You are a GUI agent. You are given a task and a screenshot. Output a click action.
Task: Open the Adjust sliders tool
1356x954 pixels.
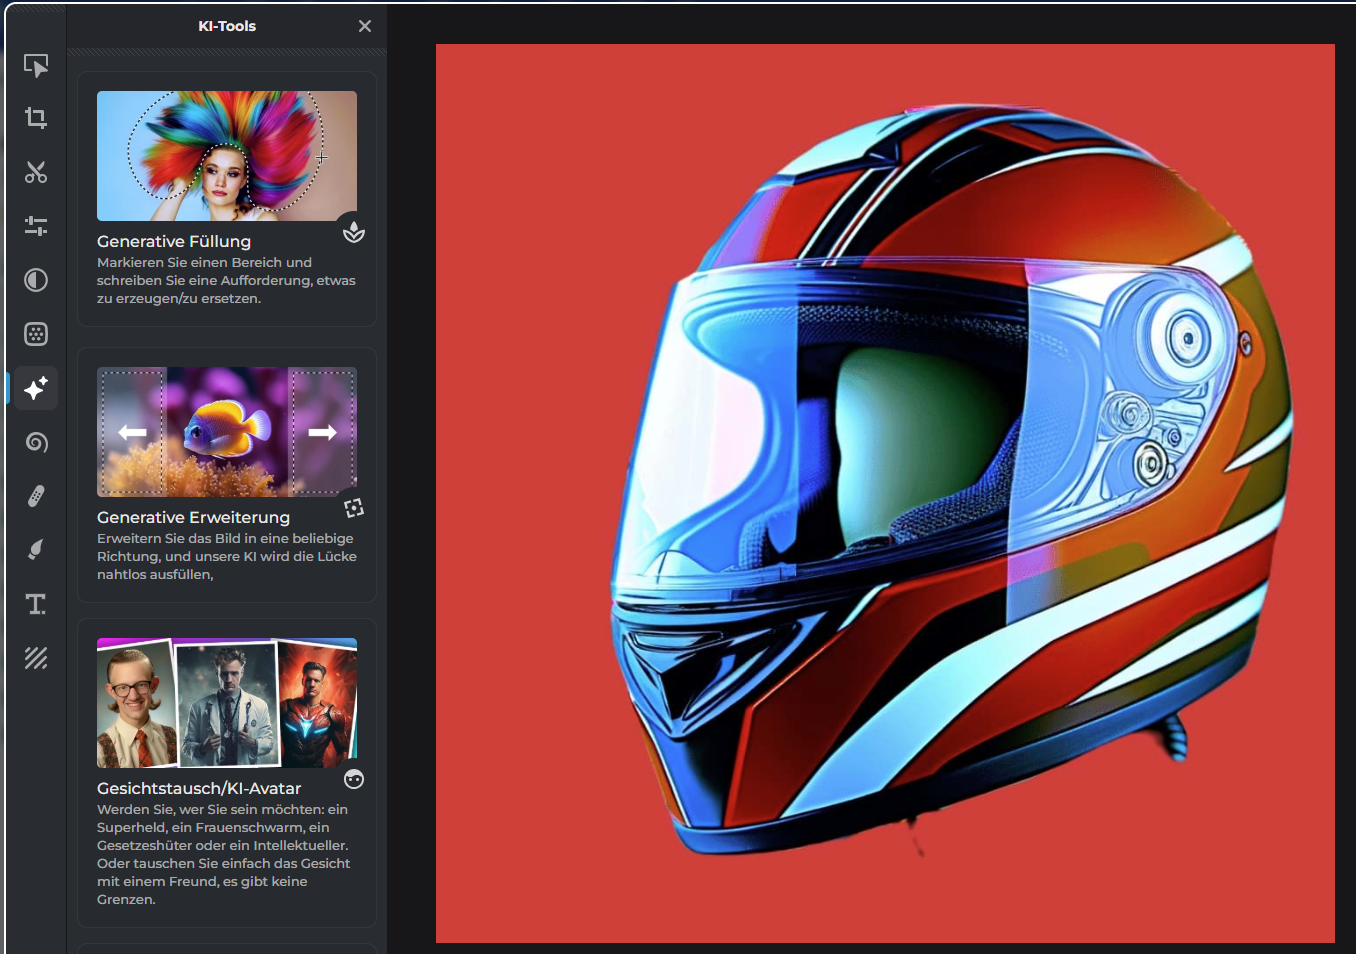[36, 226]
